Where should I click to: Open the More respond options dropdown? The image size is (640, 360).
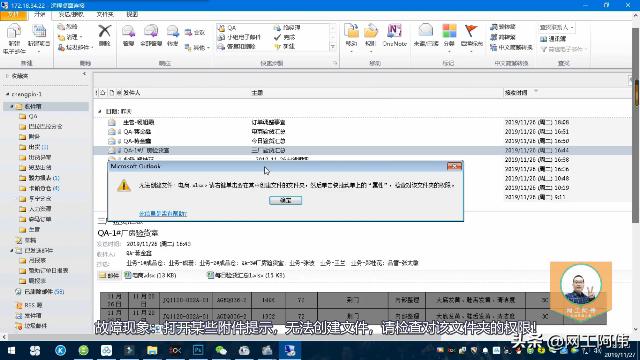197,48
